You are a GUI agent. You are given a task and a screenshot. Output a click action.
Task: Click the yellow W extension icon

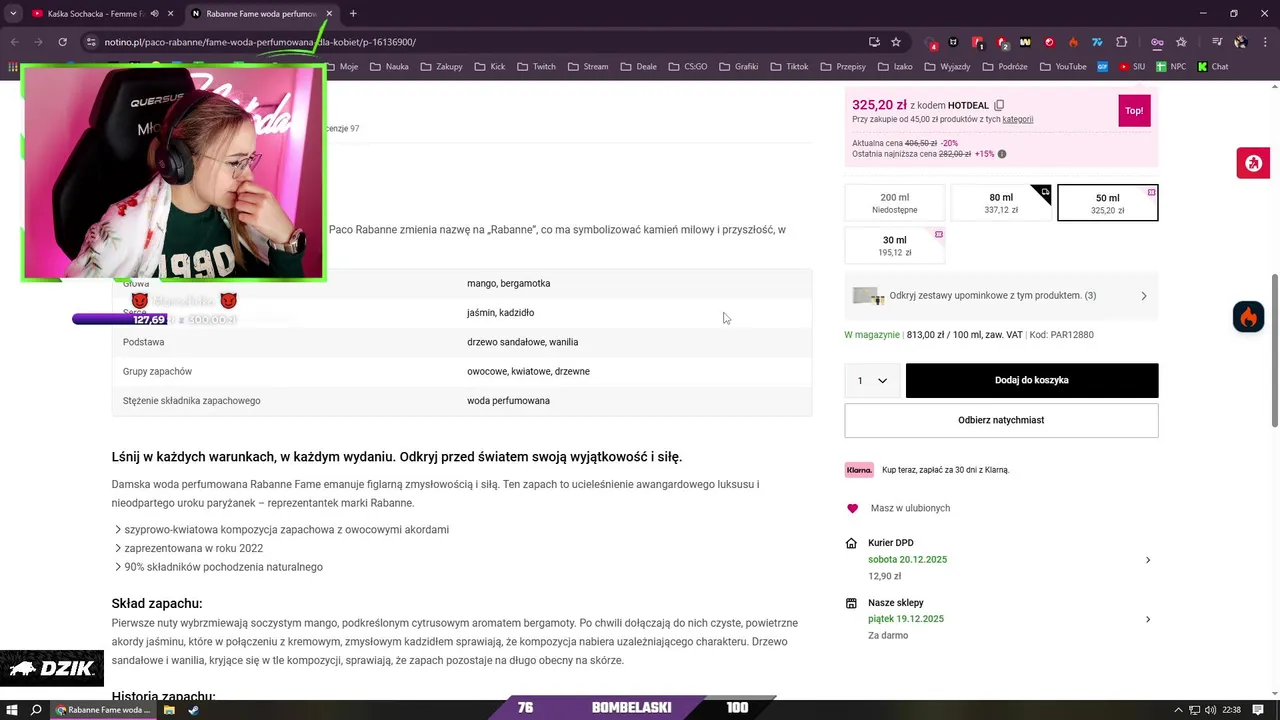pyautogui.click(x=1025, y=42)
